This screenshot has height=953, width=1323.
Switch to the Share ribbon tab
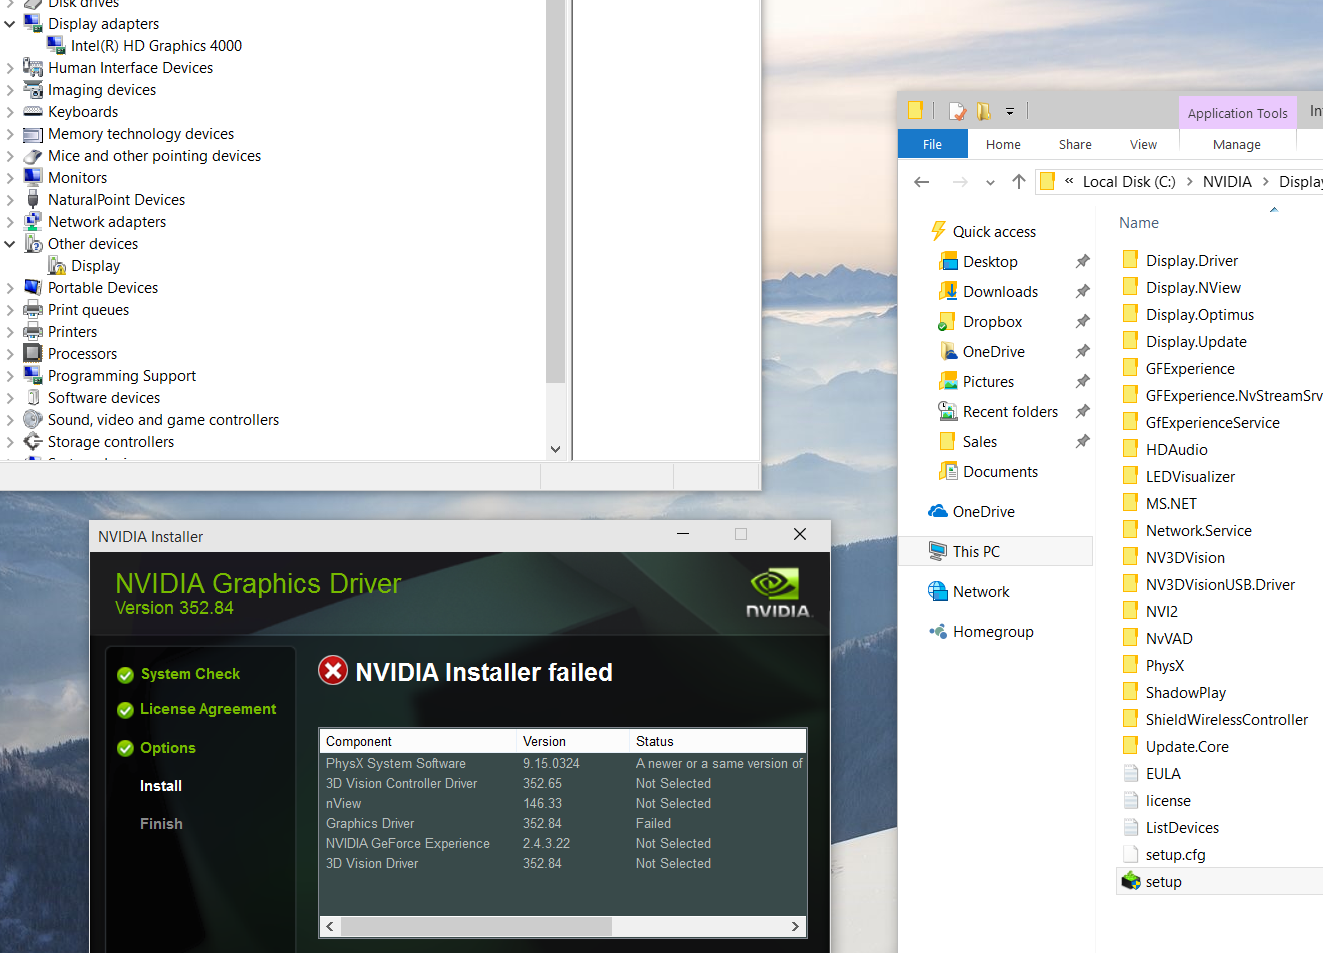(1075, 144)
